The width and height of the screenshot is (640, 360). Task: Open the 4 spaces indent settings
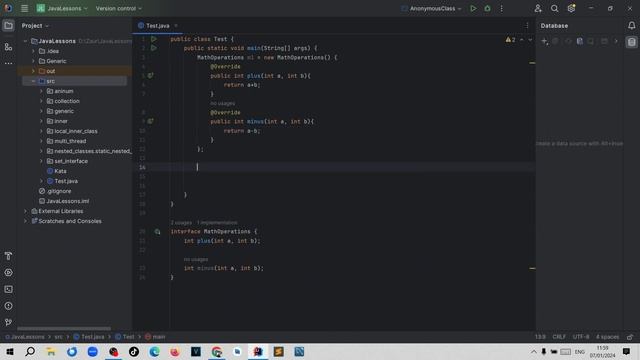[x=607, y=337]
